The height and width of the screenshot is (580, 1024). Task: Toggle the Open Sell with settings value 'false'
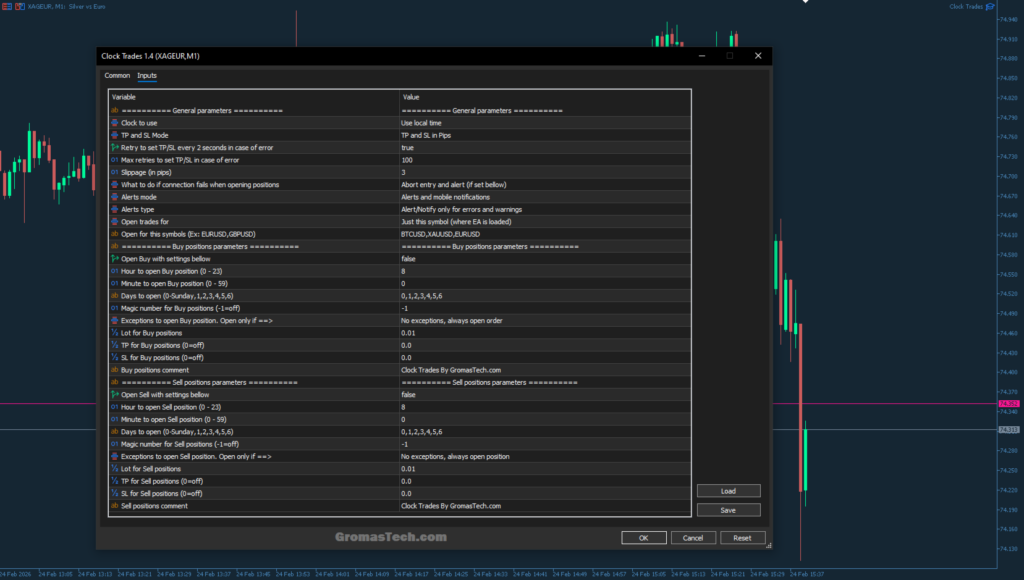coord(545,395)
